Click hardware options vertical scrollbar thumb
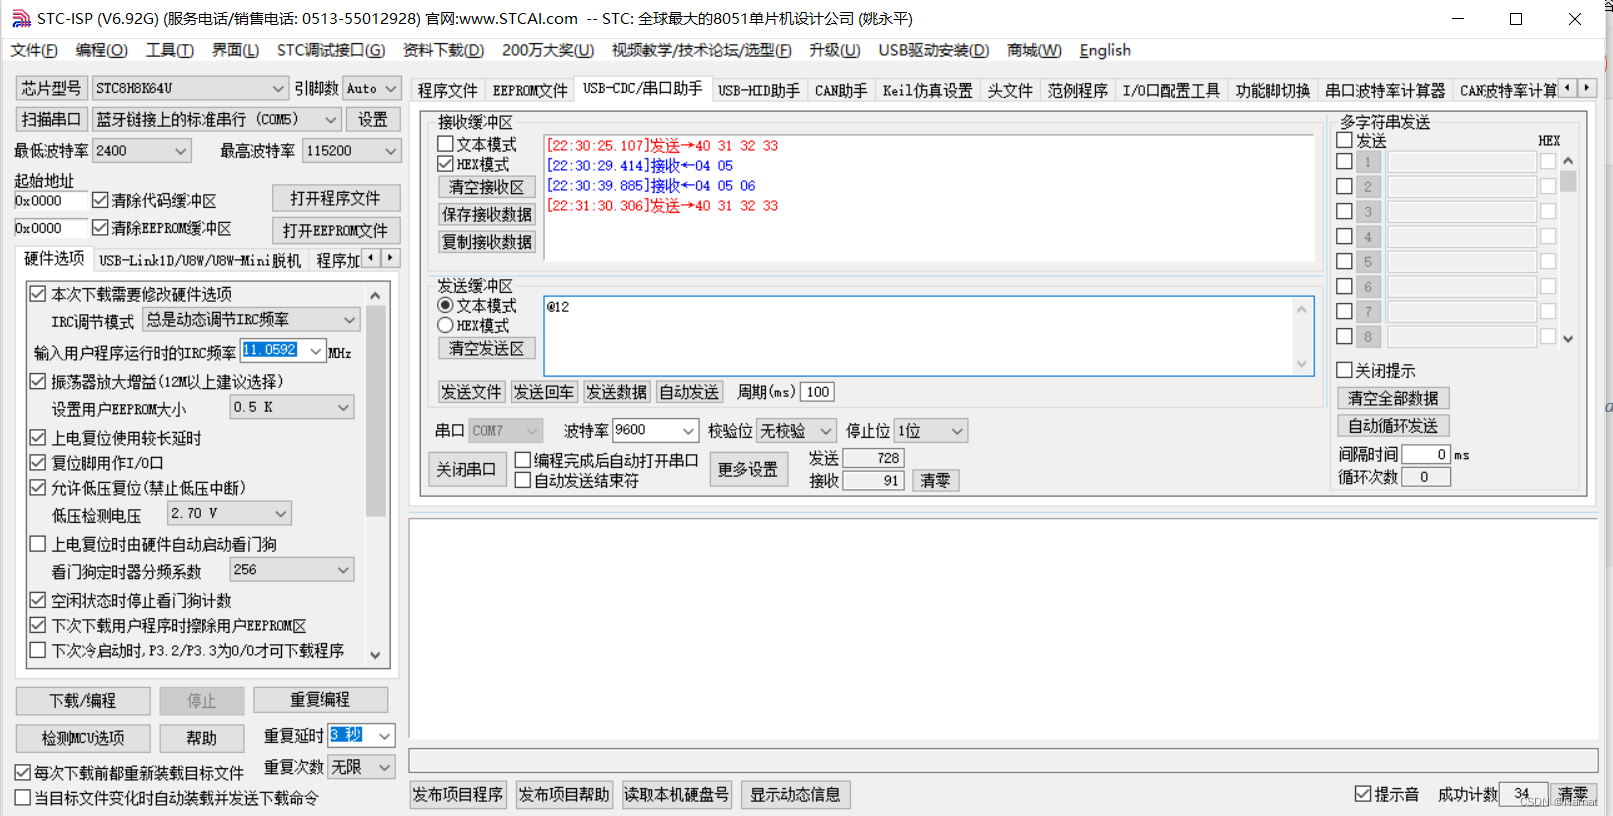The height and width of the screenshot is (816, 1613). tap(376, 410)
